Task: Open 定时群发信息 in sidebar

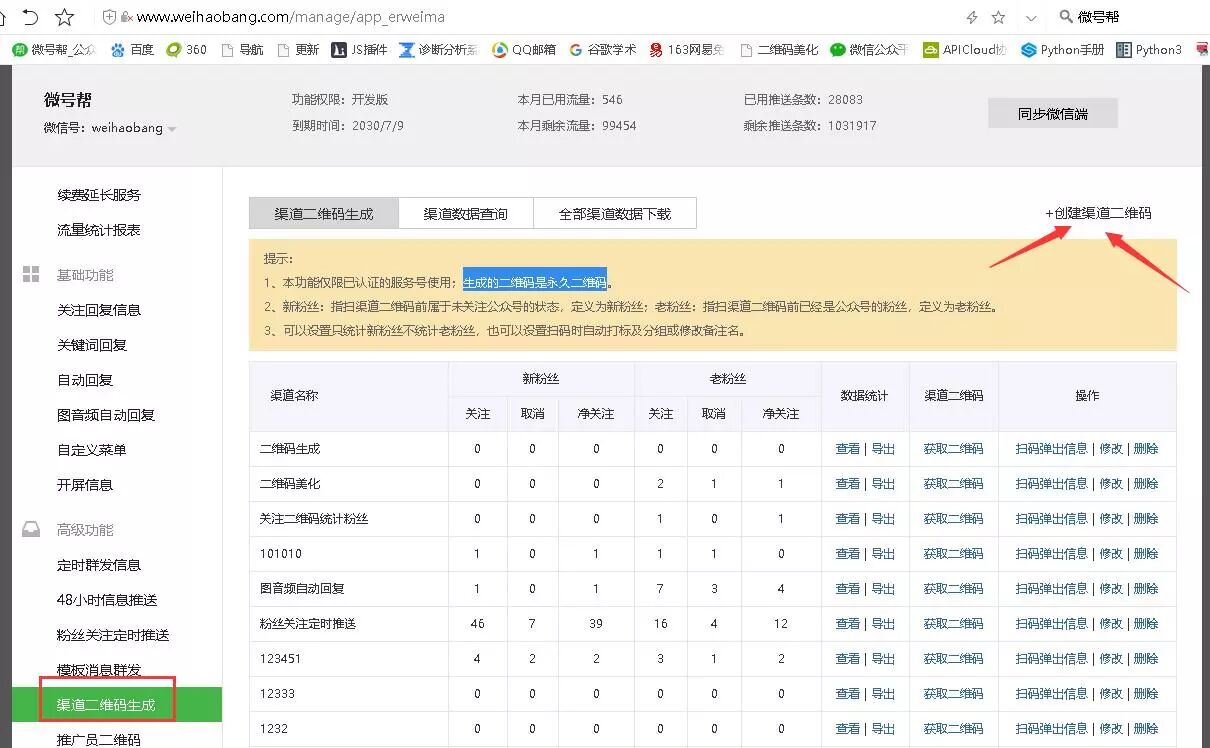Action: 99,565
